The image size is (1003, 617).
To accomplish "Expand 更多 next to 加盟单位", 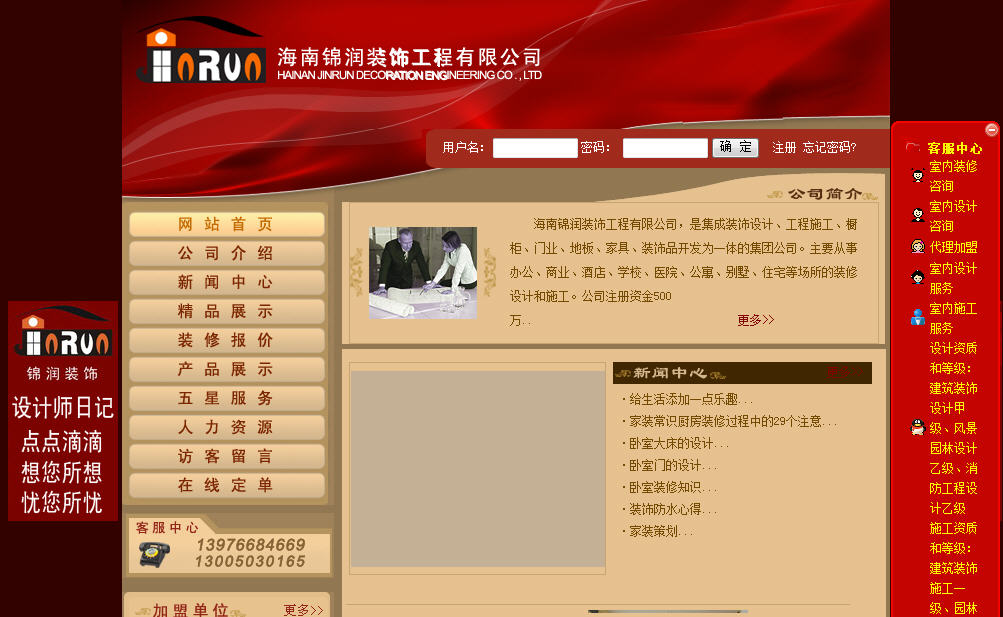I will point(303,609).
